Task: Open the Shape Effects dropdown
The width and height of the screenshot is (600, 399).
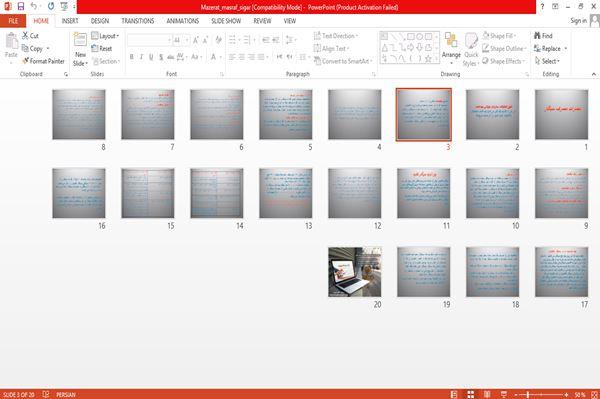Action: 504,61
